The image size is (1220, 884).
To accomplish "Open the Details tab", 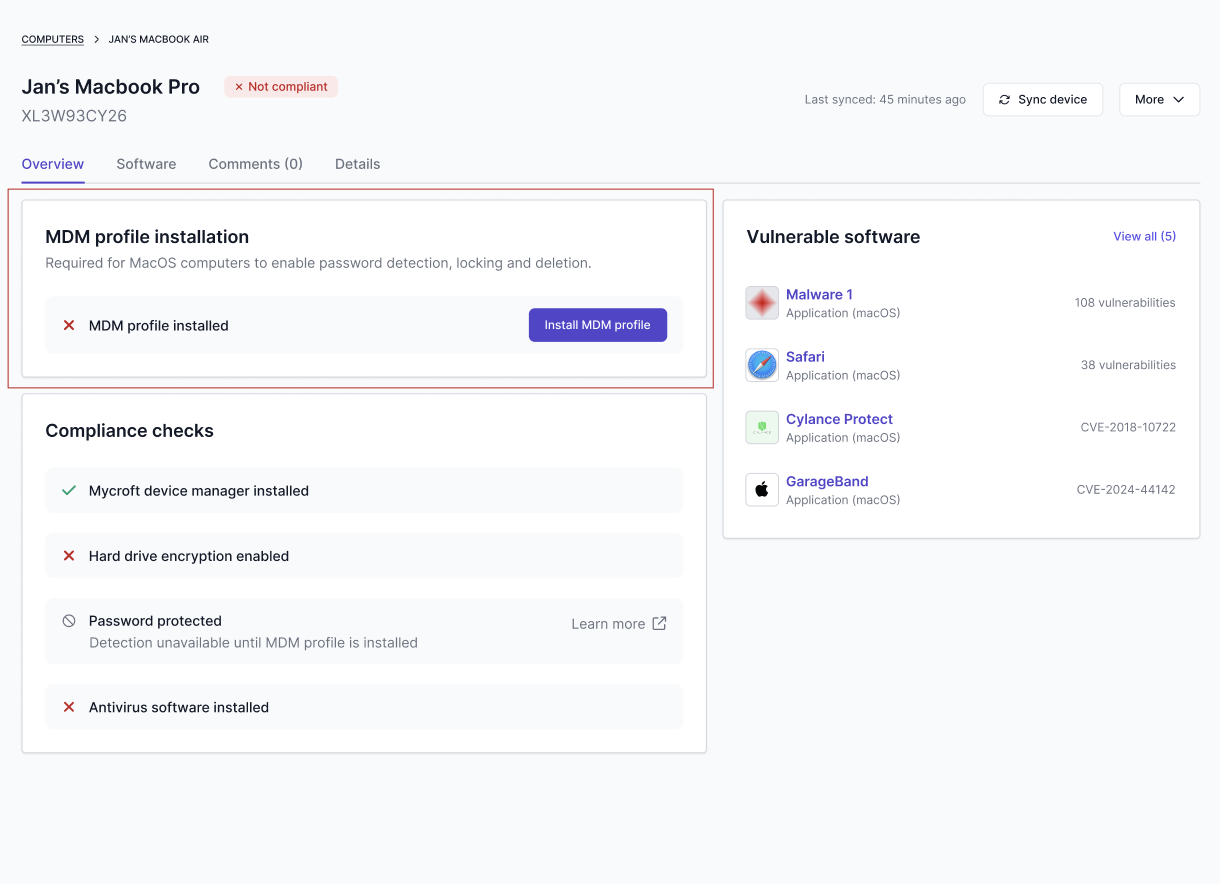I will coord(358,164).
